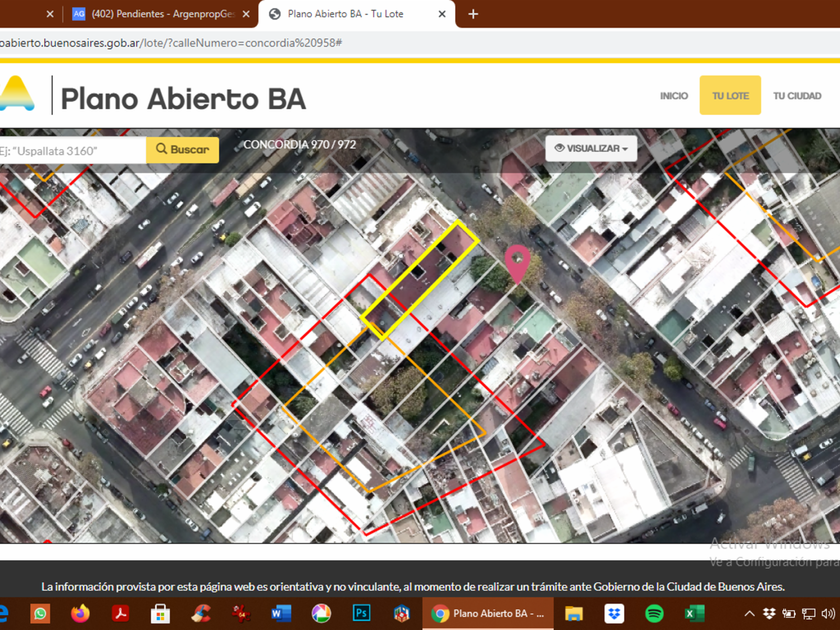Open Firefox from the taskbar
This screenshot has height=630, width=840.
tap(80, 613)
